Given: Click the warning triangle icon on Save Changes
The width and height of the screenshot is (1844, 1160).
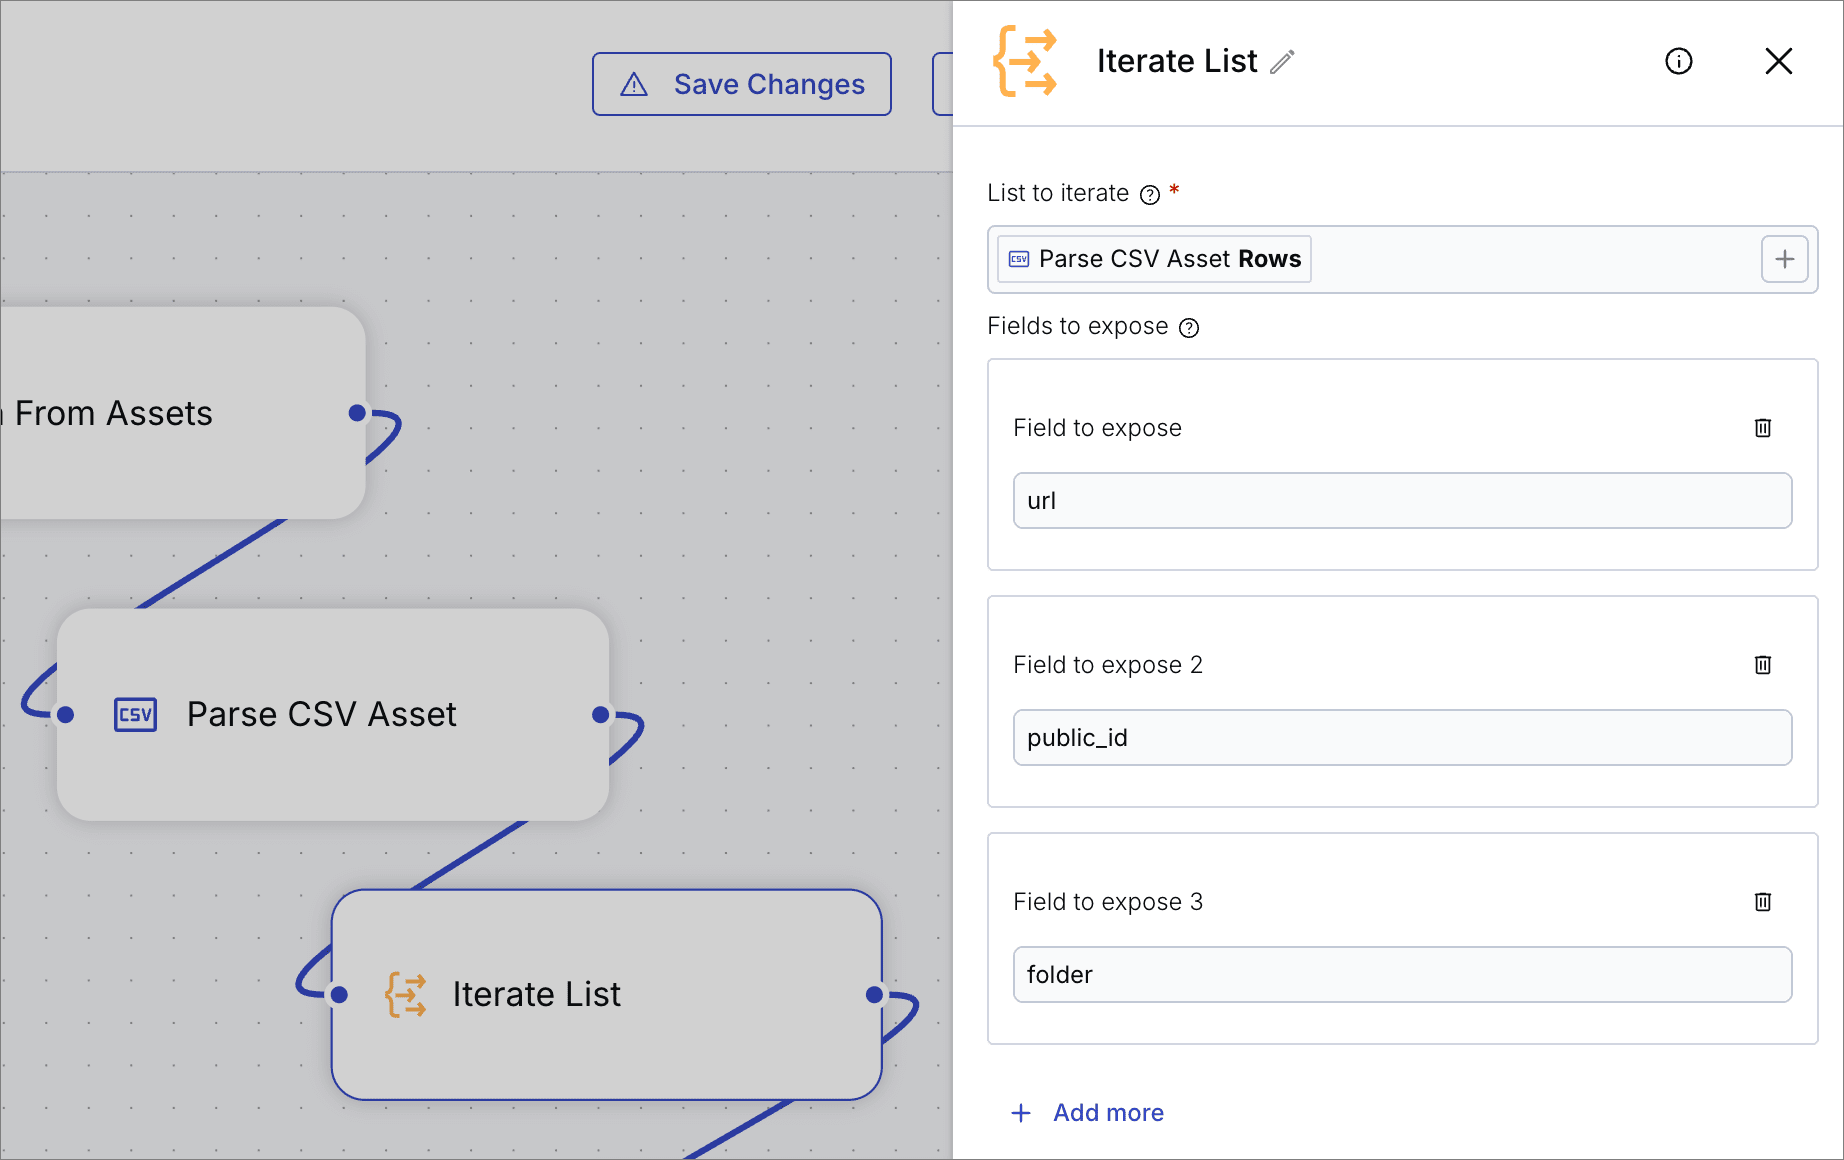Looking at the screenshot, I should pyautogui.click(x=634, y=85).
